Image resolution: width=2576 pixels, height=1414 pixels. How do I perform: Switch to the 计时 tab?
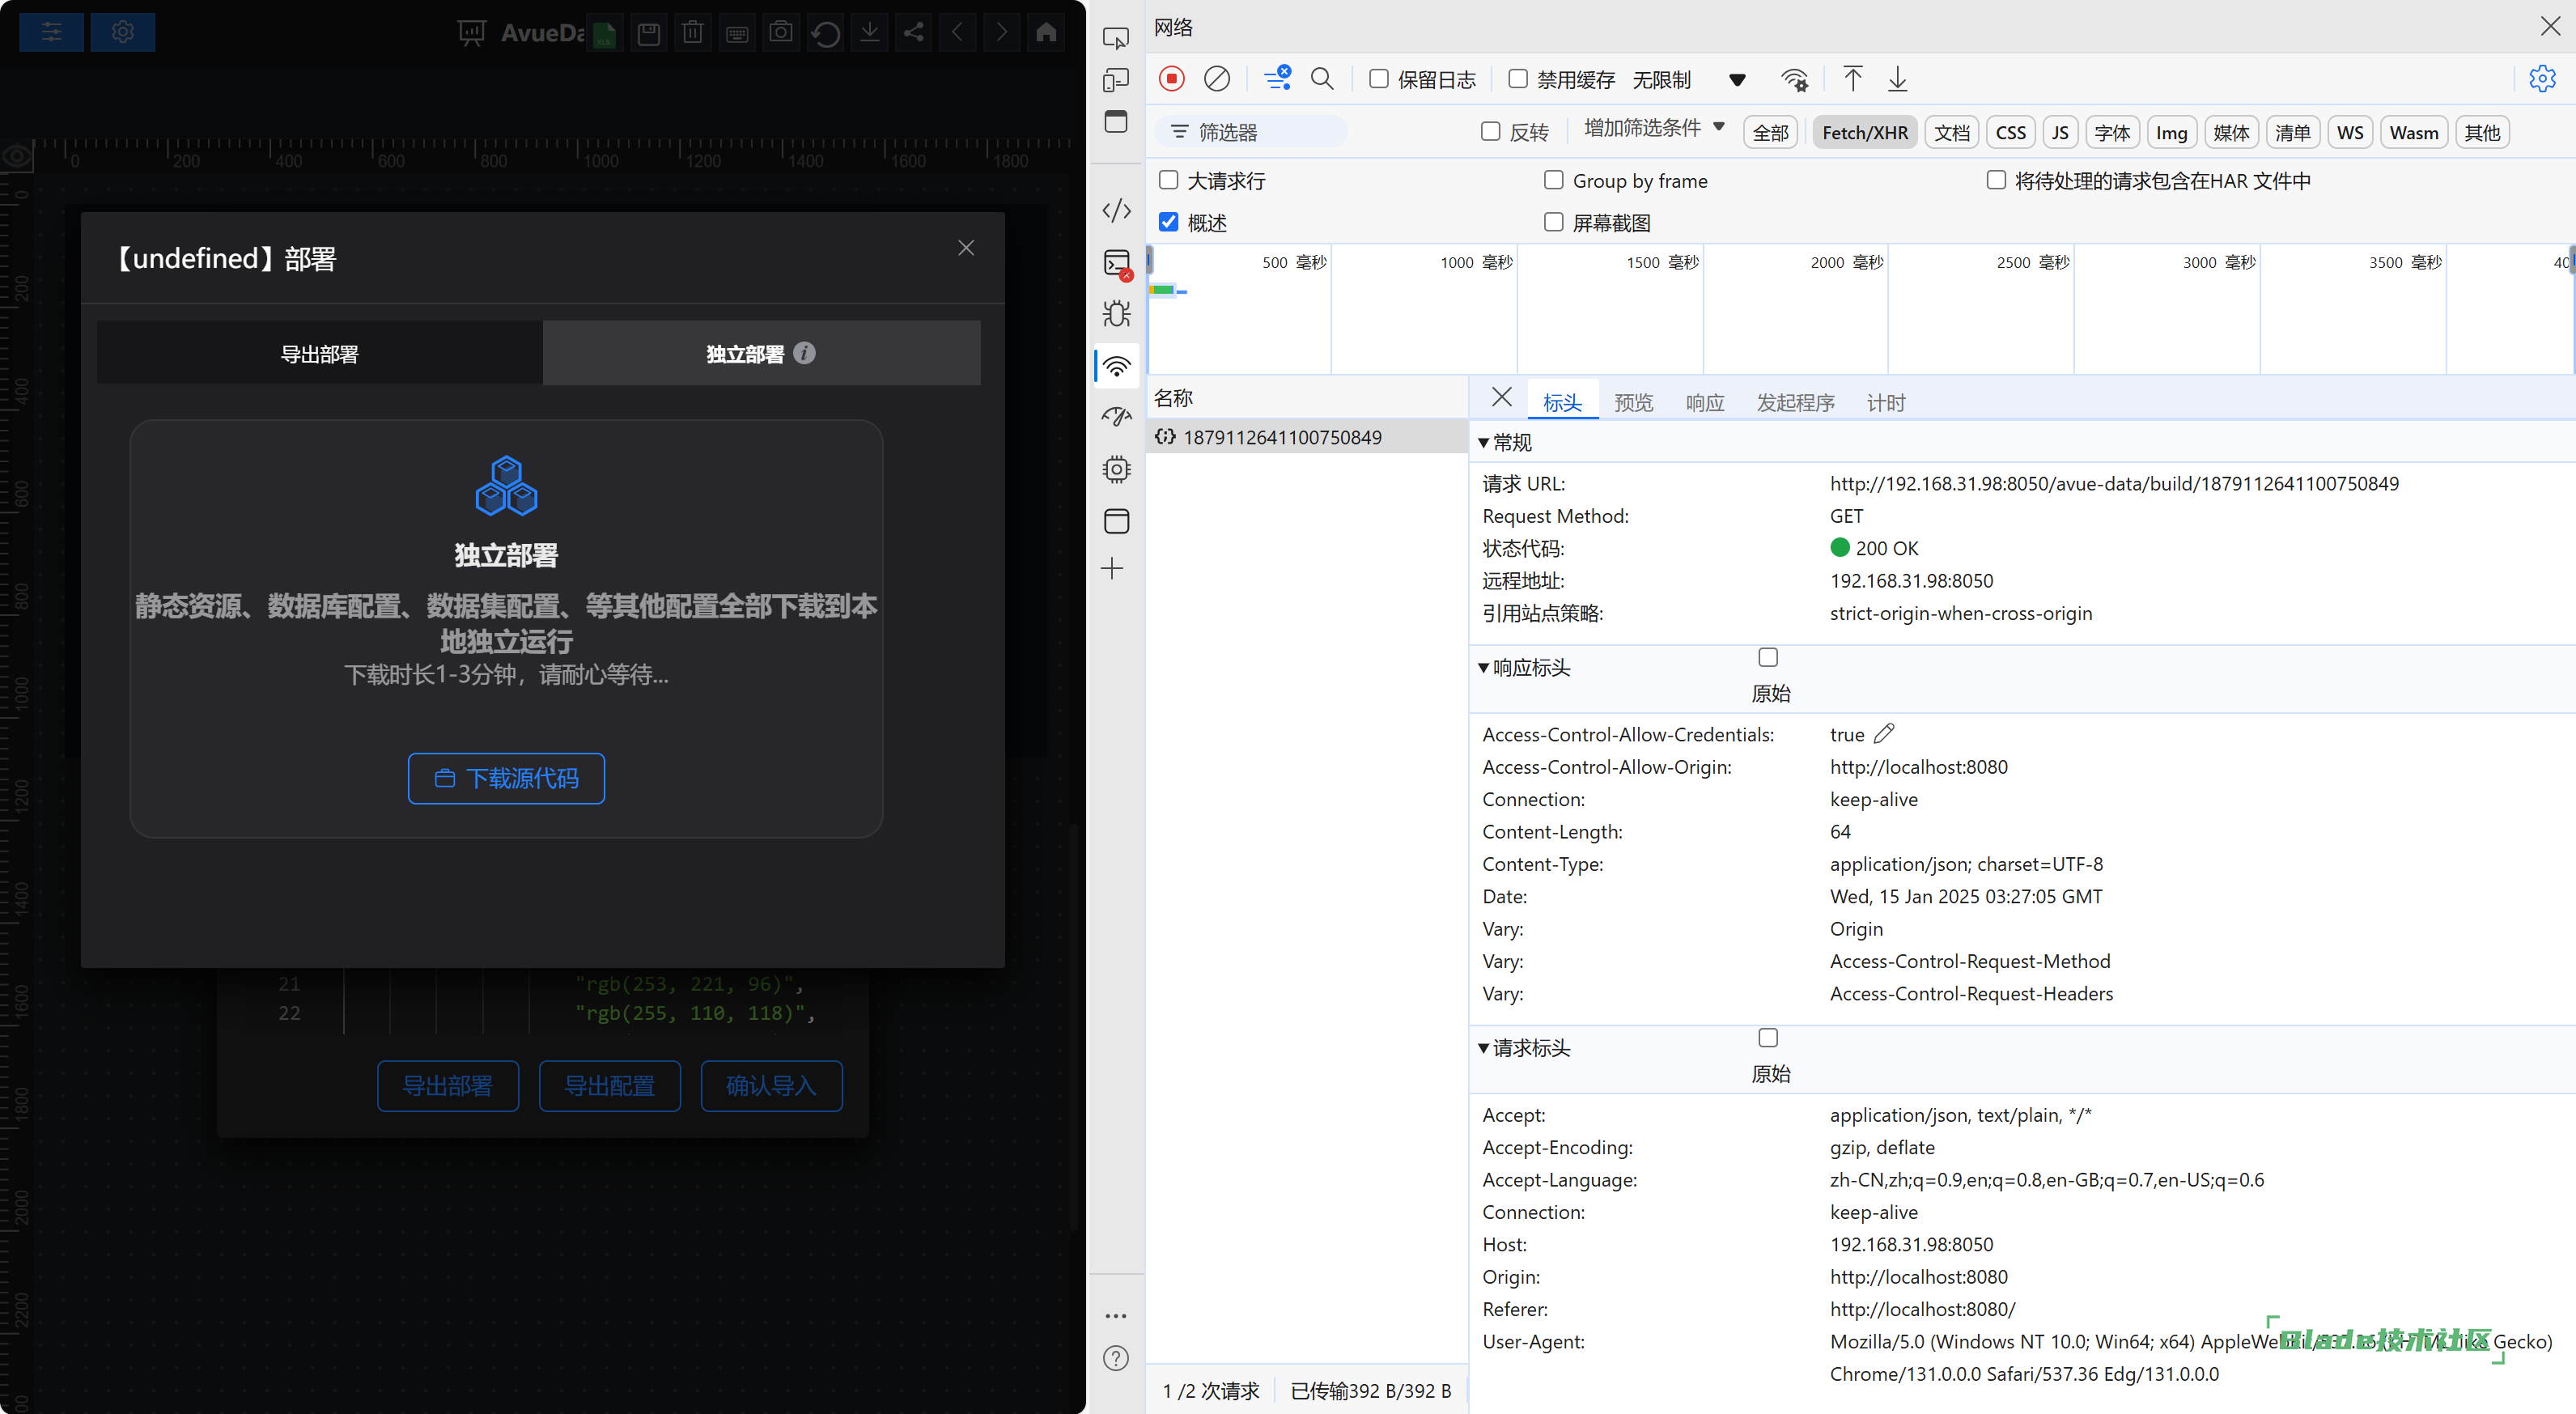(1886, 402)
